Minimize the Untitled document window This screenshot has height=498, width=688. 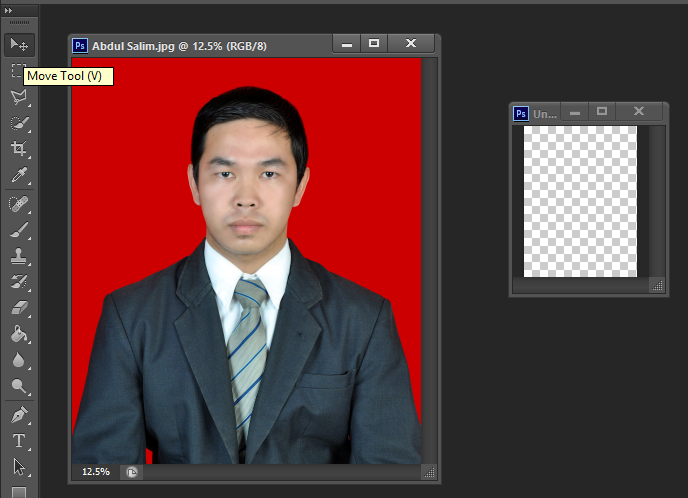[x=575, y=113]
